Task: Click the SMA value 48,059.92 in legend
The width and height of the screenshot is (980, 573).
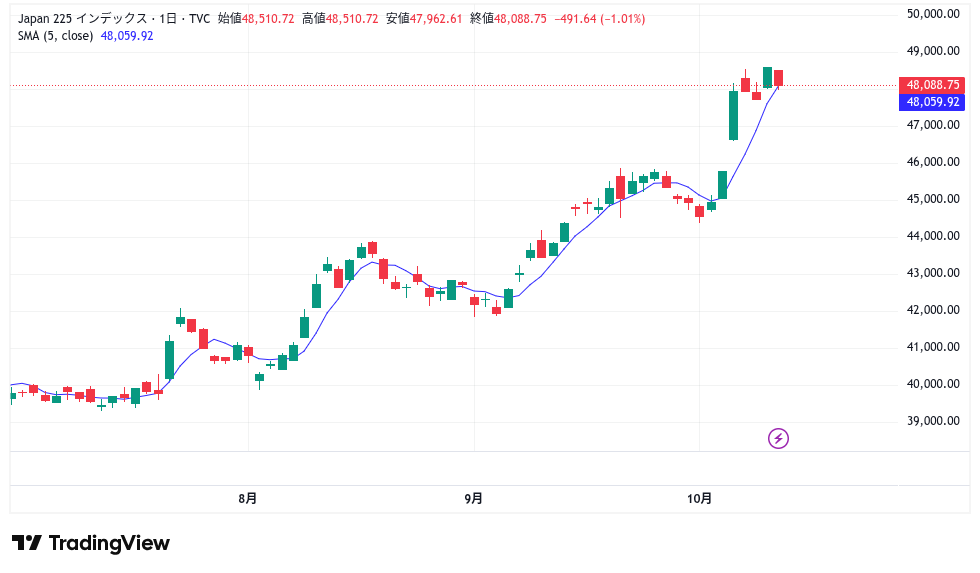Action: pyautogui.click(x=127, y=36)
